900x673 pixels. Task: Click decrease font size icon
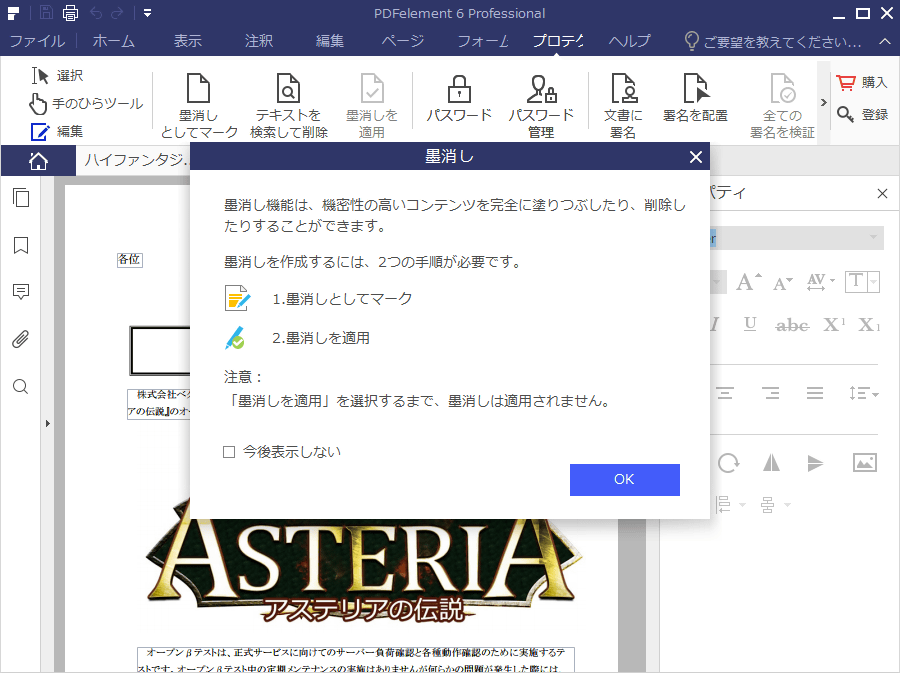(x=782, y=283)
